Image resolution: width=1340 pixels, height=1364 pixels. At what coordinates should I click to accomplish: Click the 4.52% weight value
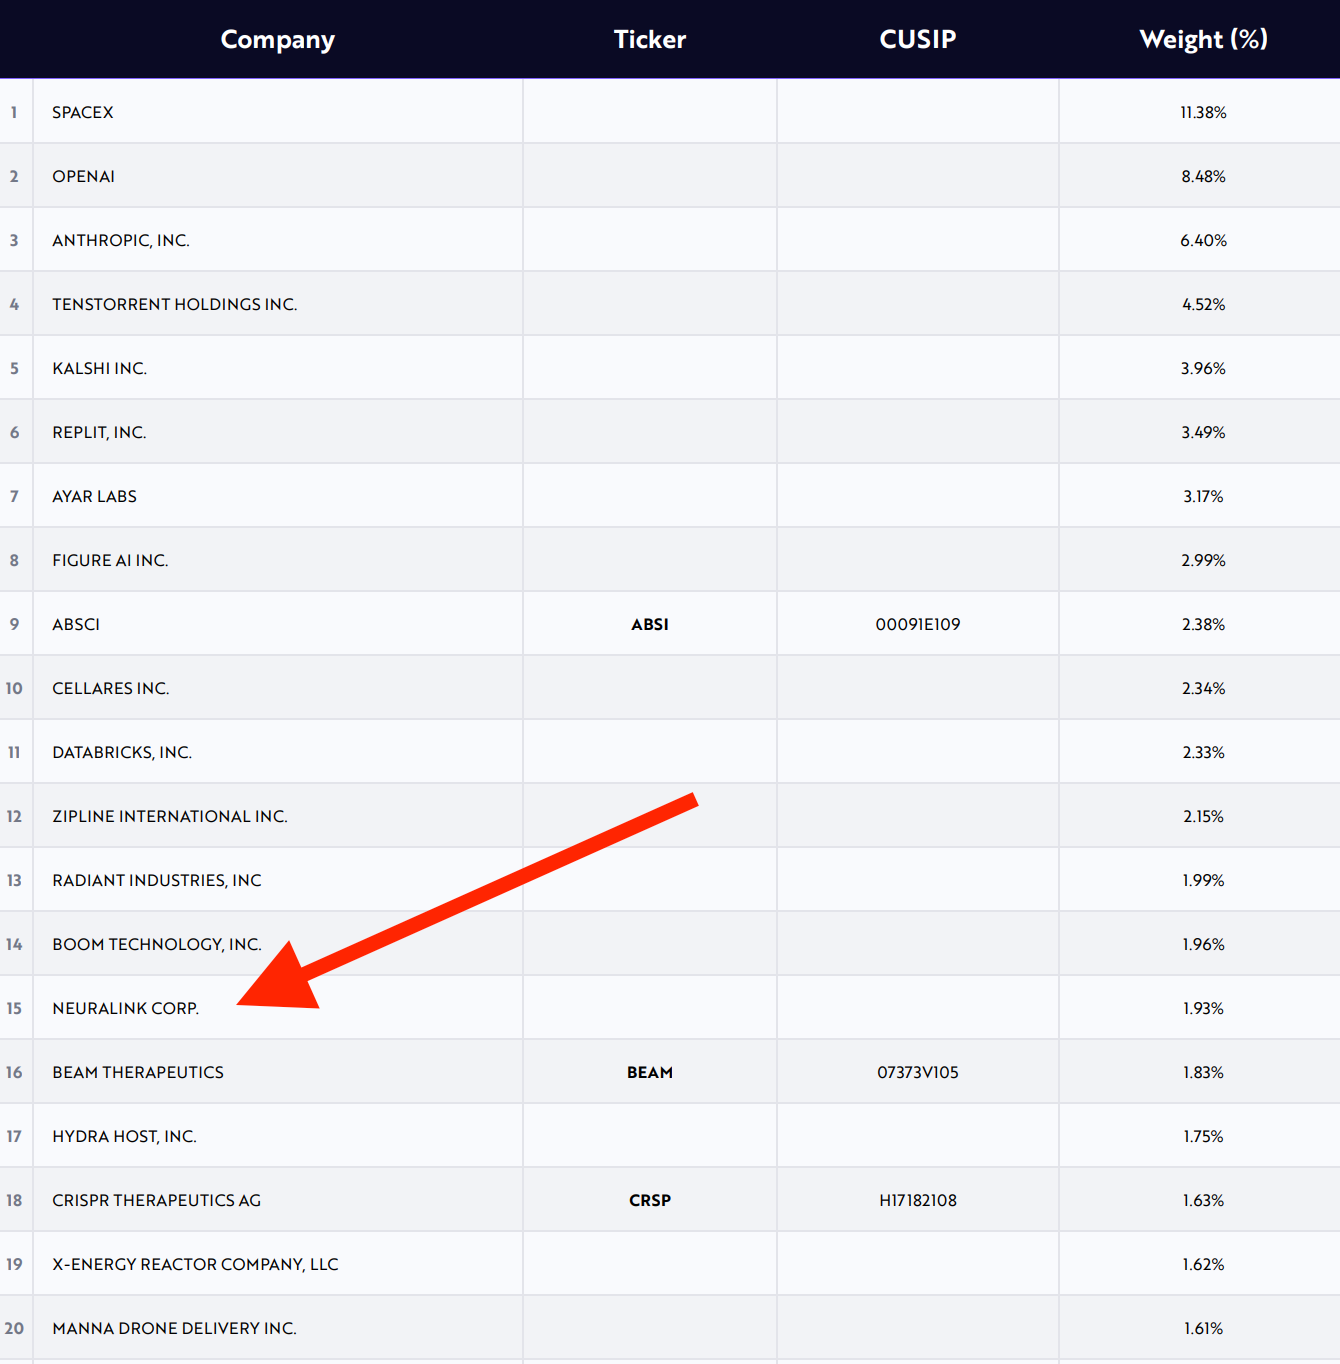pos(1203,304)
